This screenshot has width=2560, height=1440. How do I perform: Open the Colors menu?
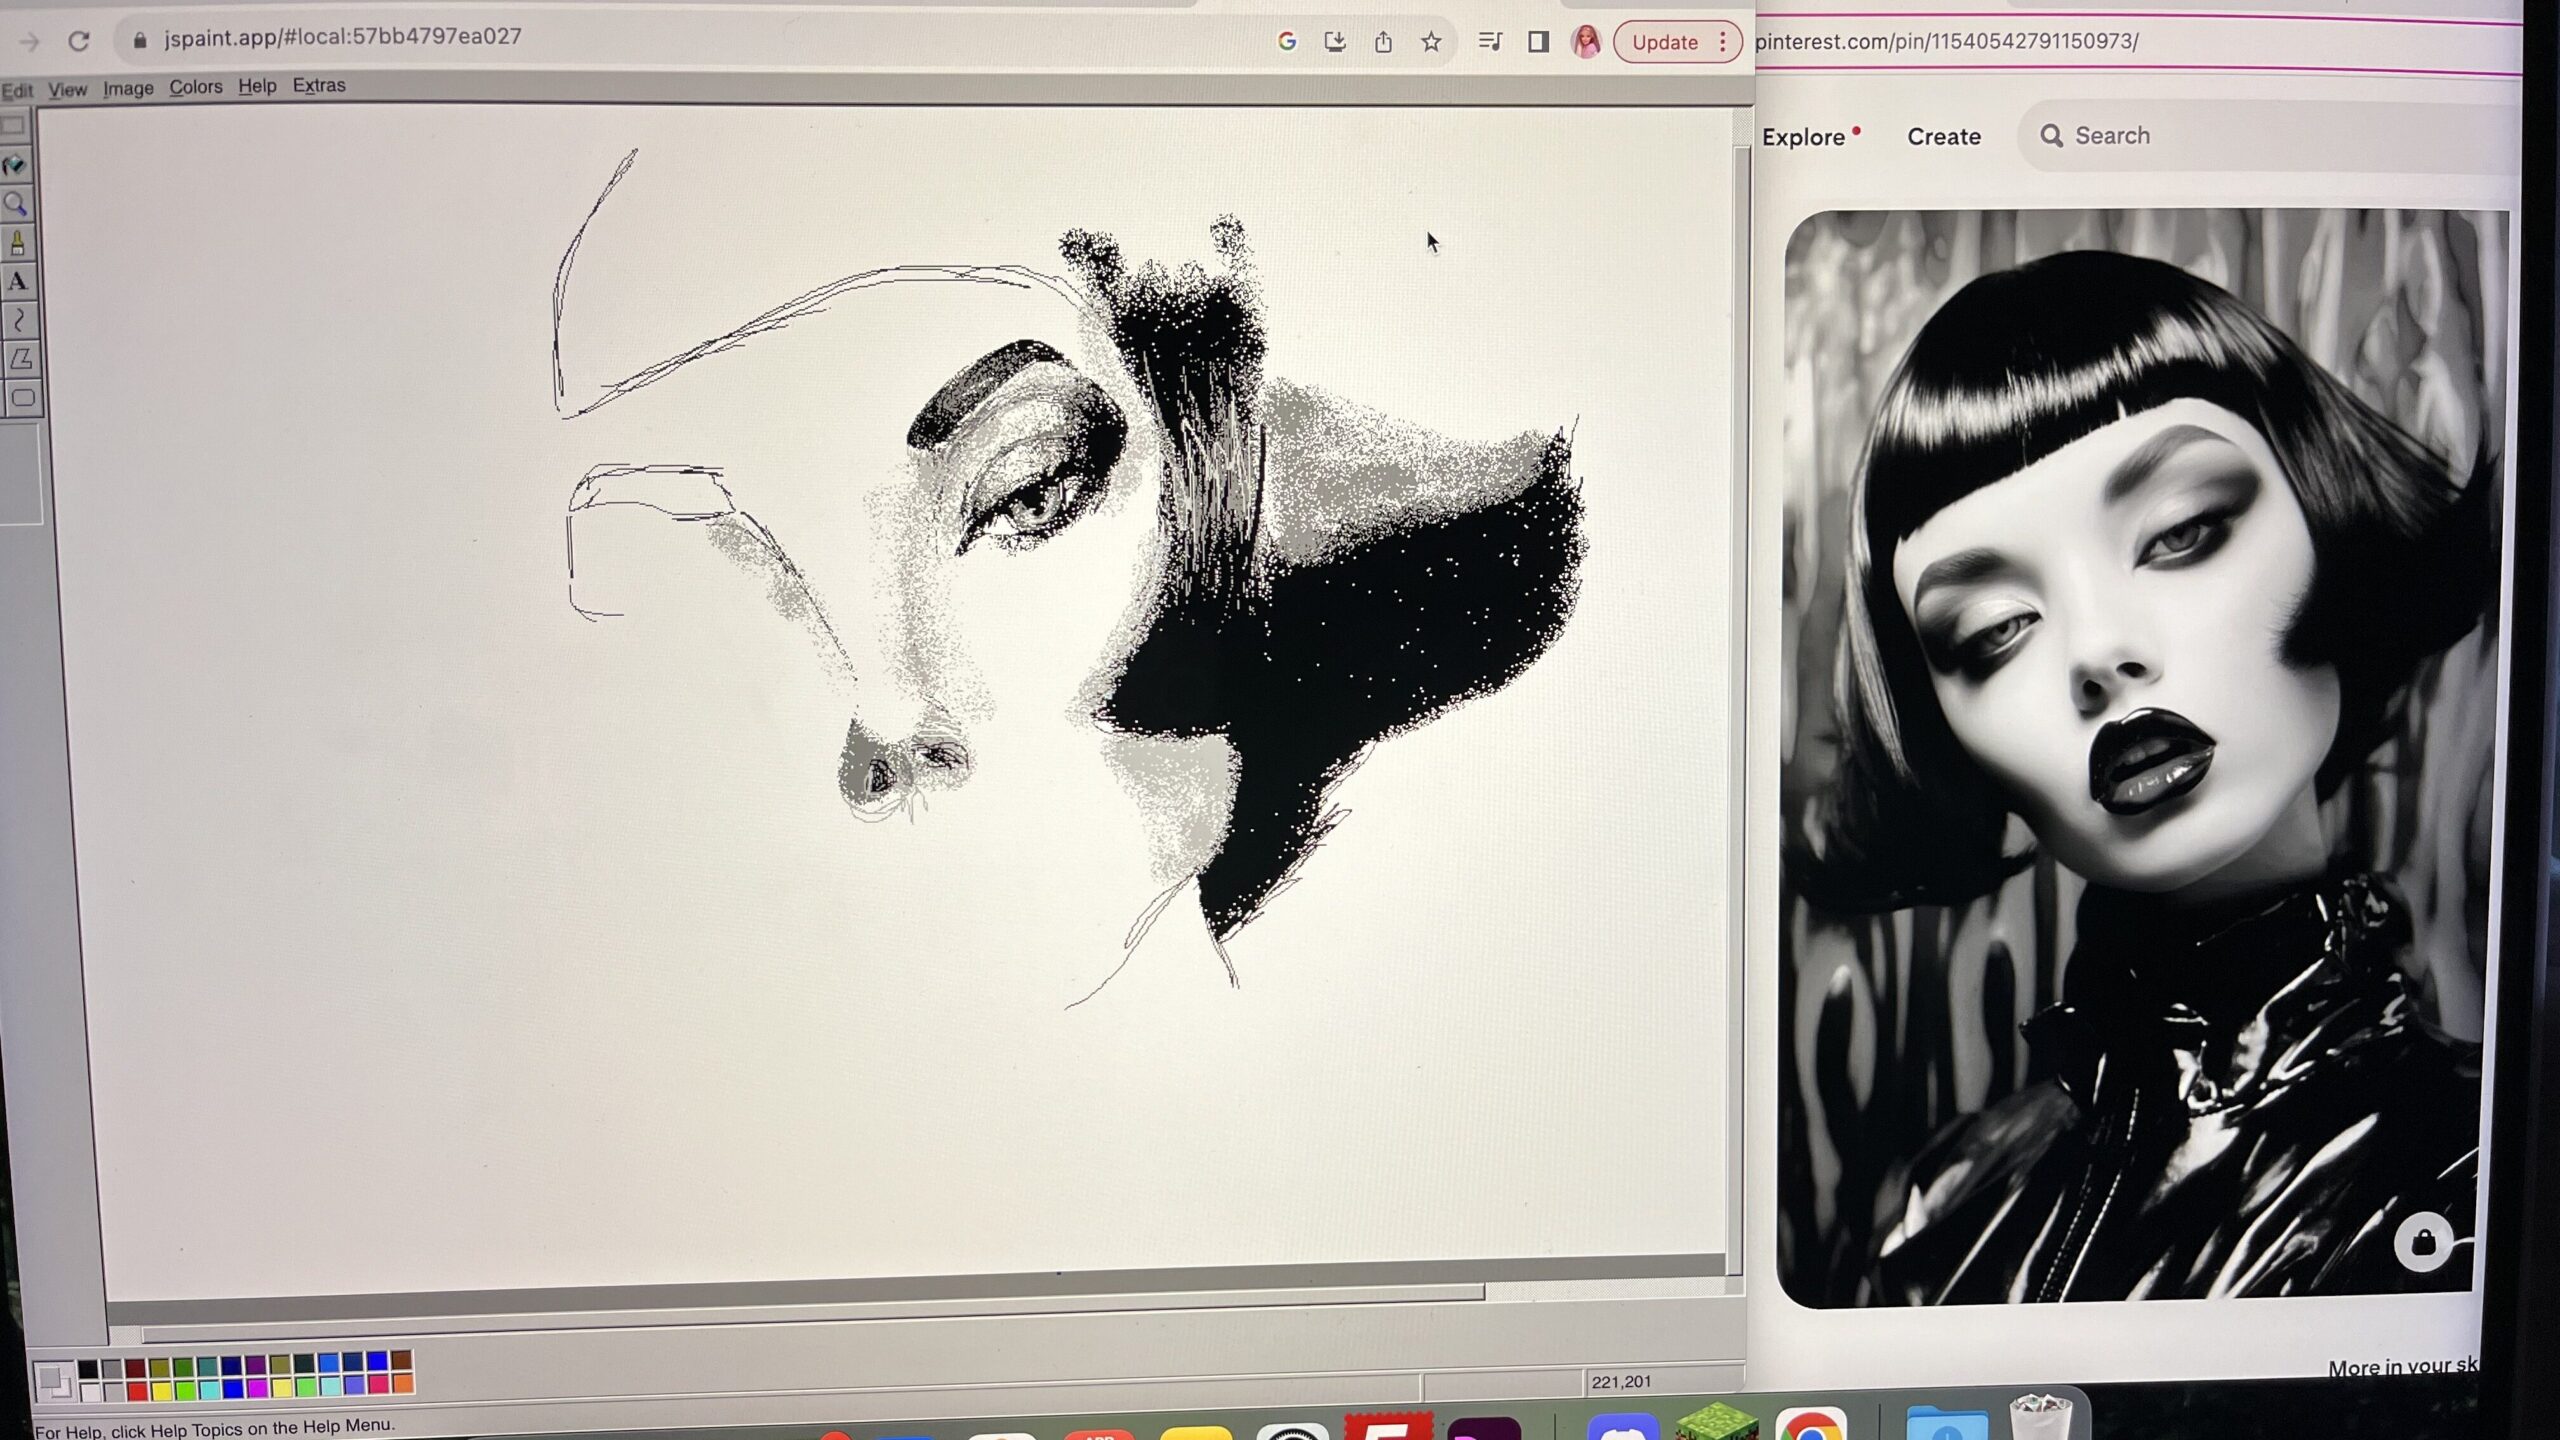[195, 87]
